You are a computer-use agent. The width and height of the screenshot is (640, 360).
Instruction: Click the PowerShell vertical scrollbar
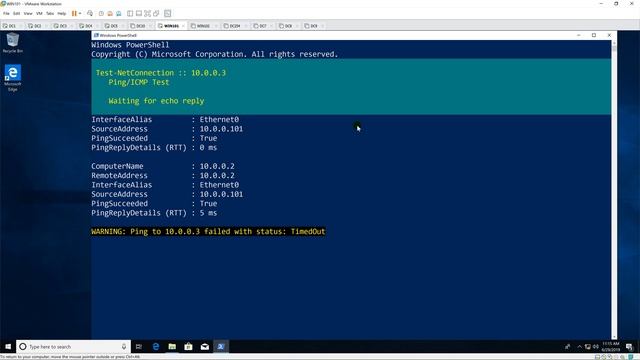[x=614, y=190]
